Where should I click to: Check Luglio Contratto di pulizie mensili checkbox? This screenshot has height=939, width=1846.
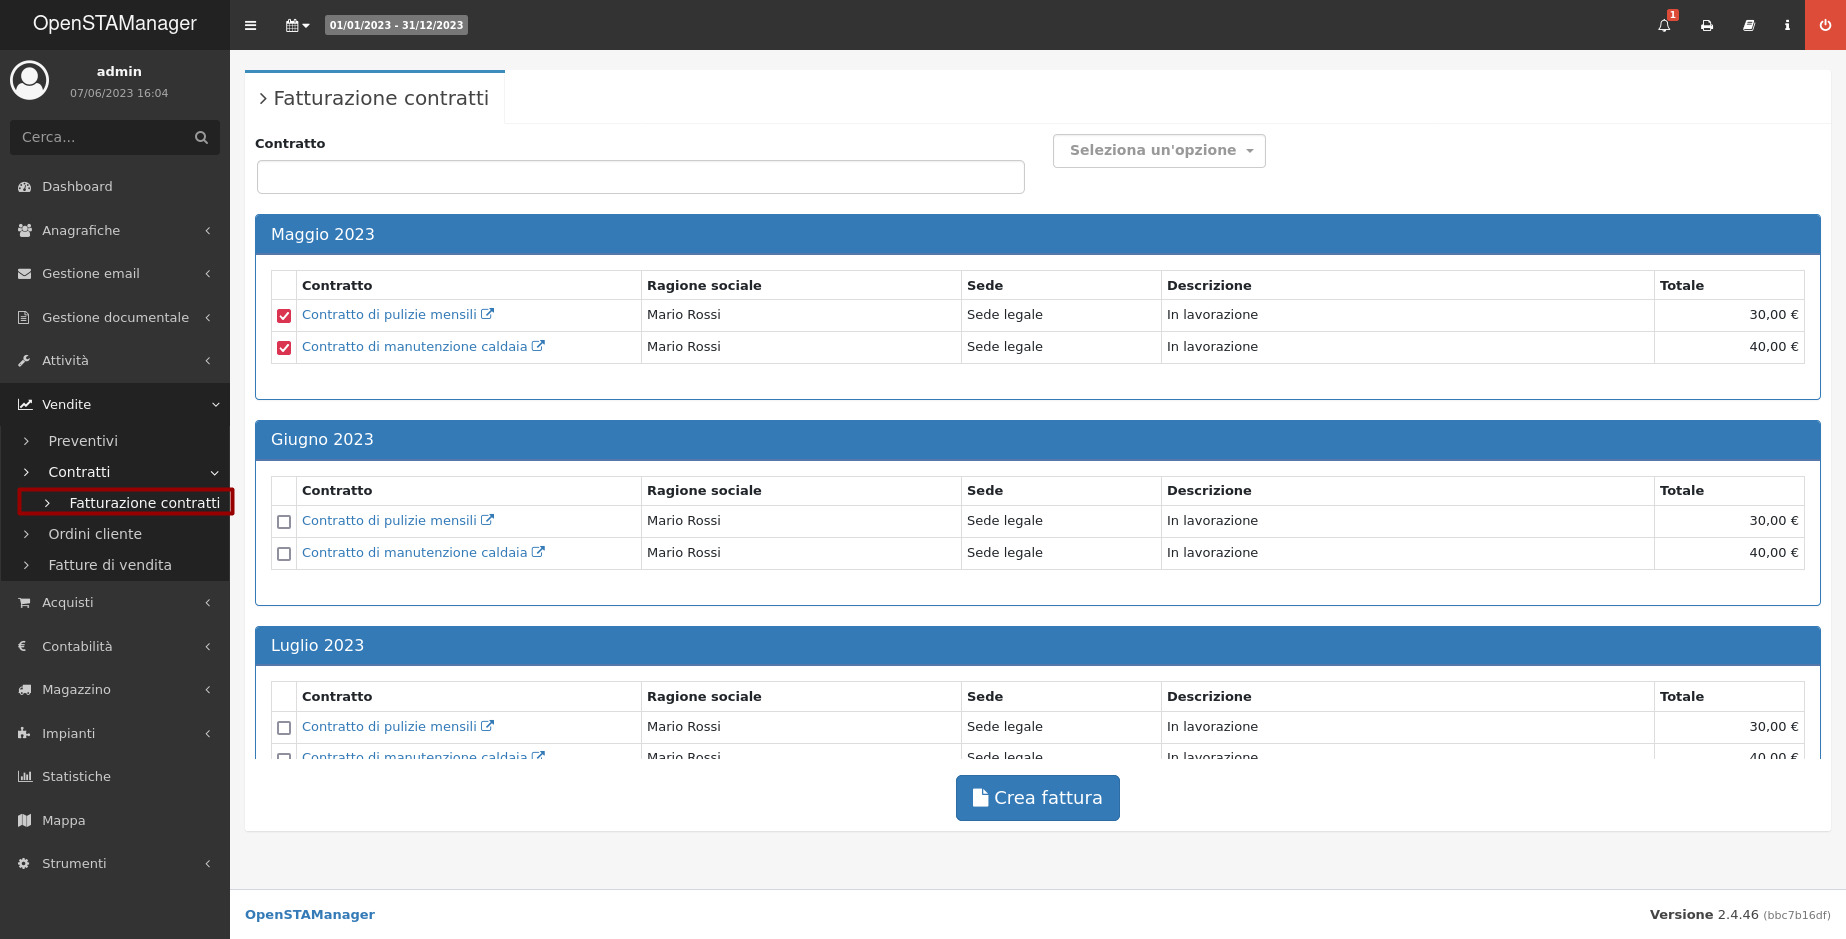coord(284,728)
